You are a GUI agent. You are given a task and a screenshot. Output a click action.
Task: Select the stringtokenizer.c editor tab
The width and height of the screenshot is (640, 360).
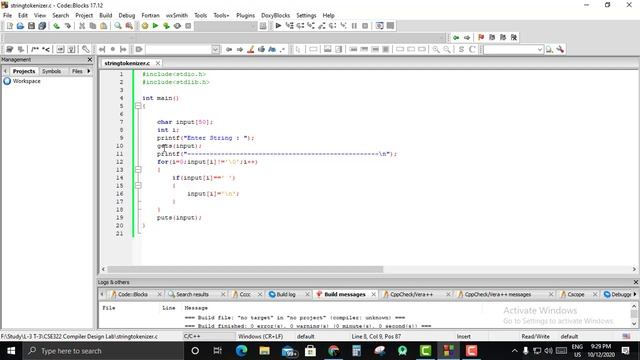click(127, 63)
